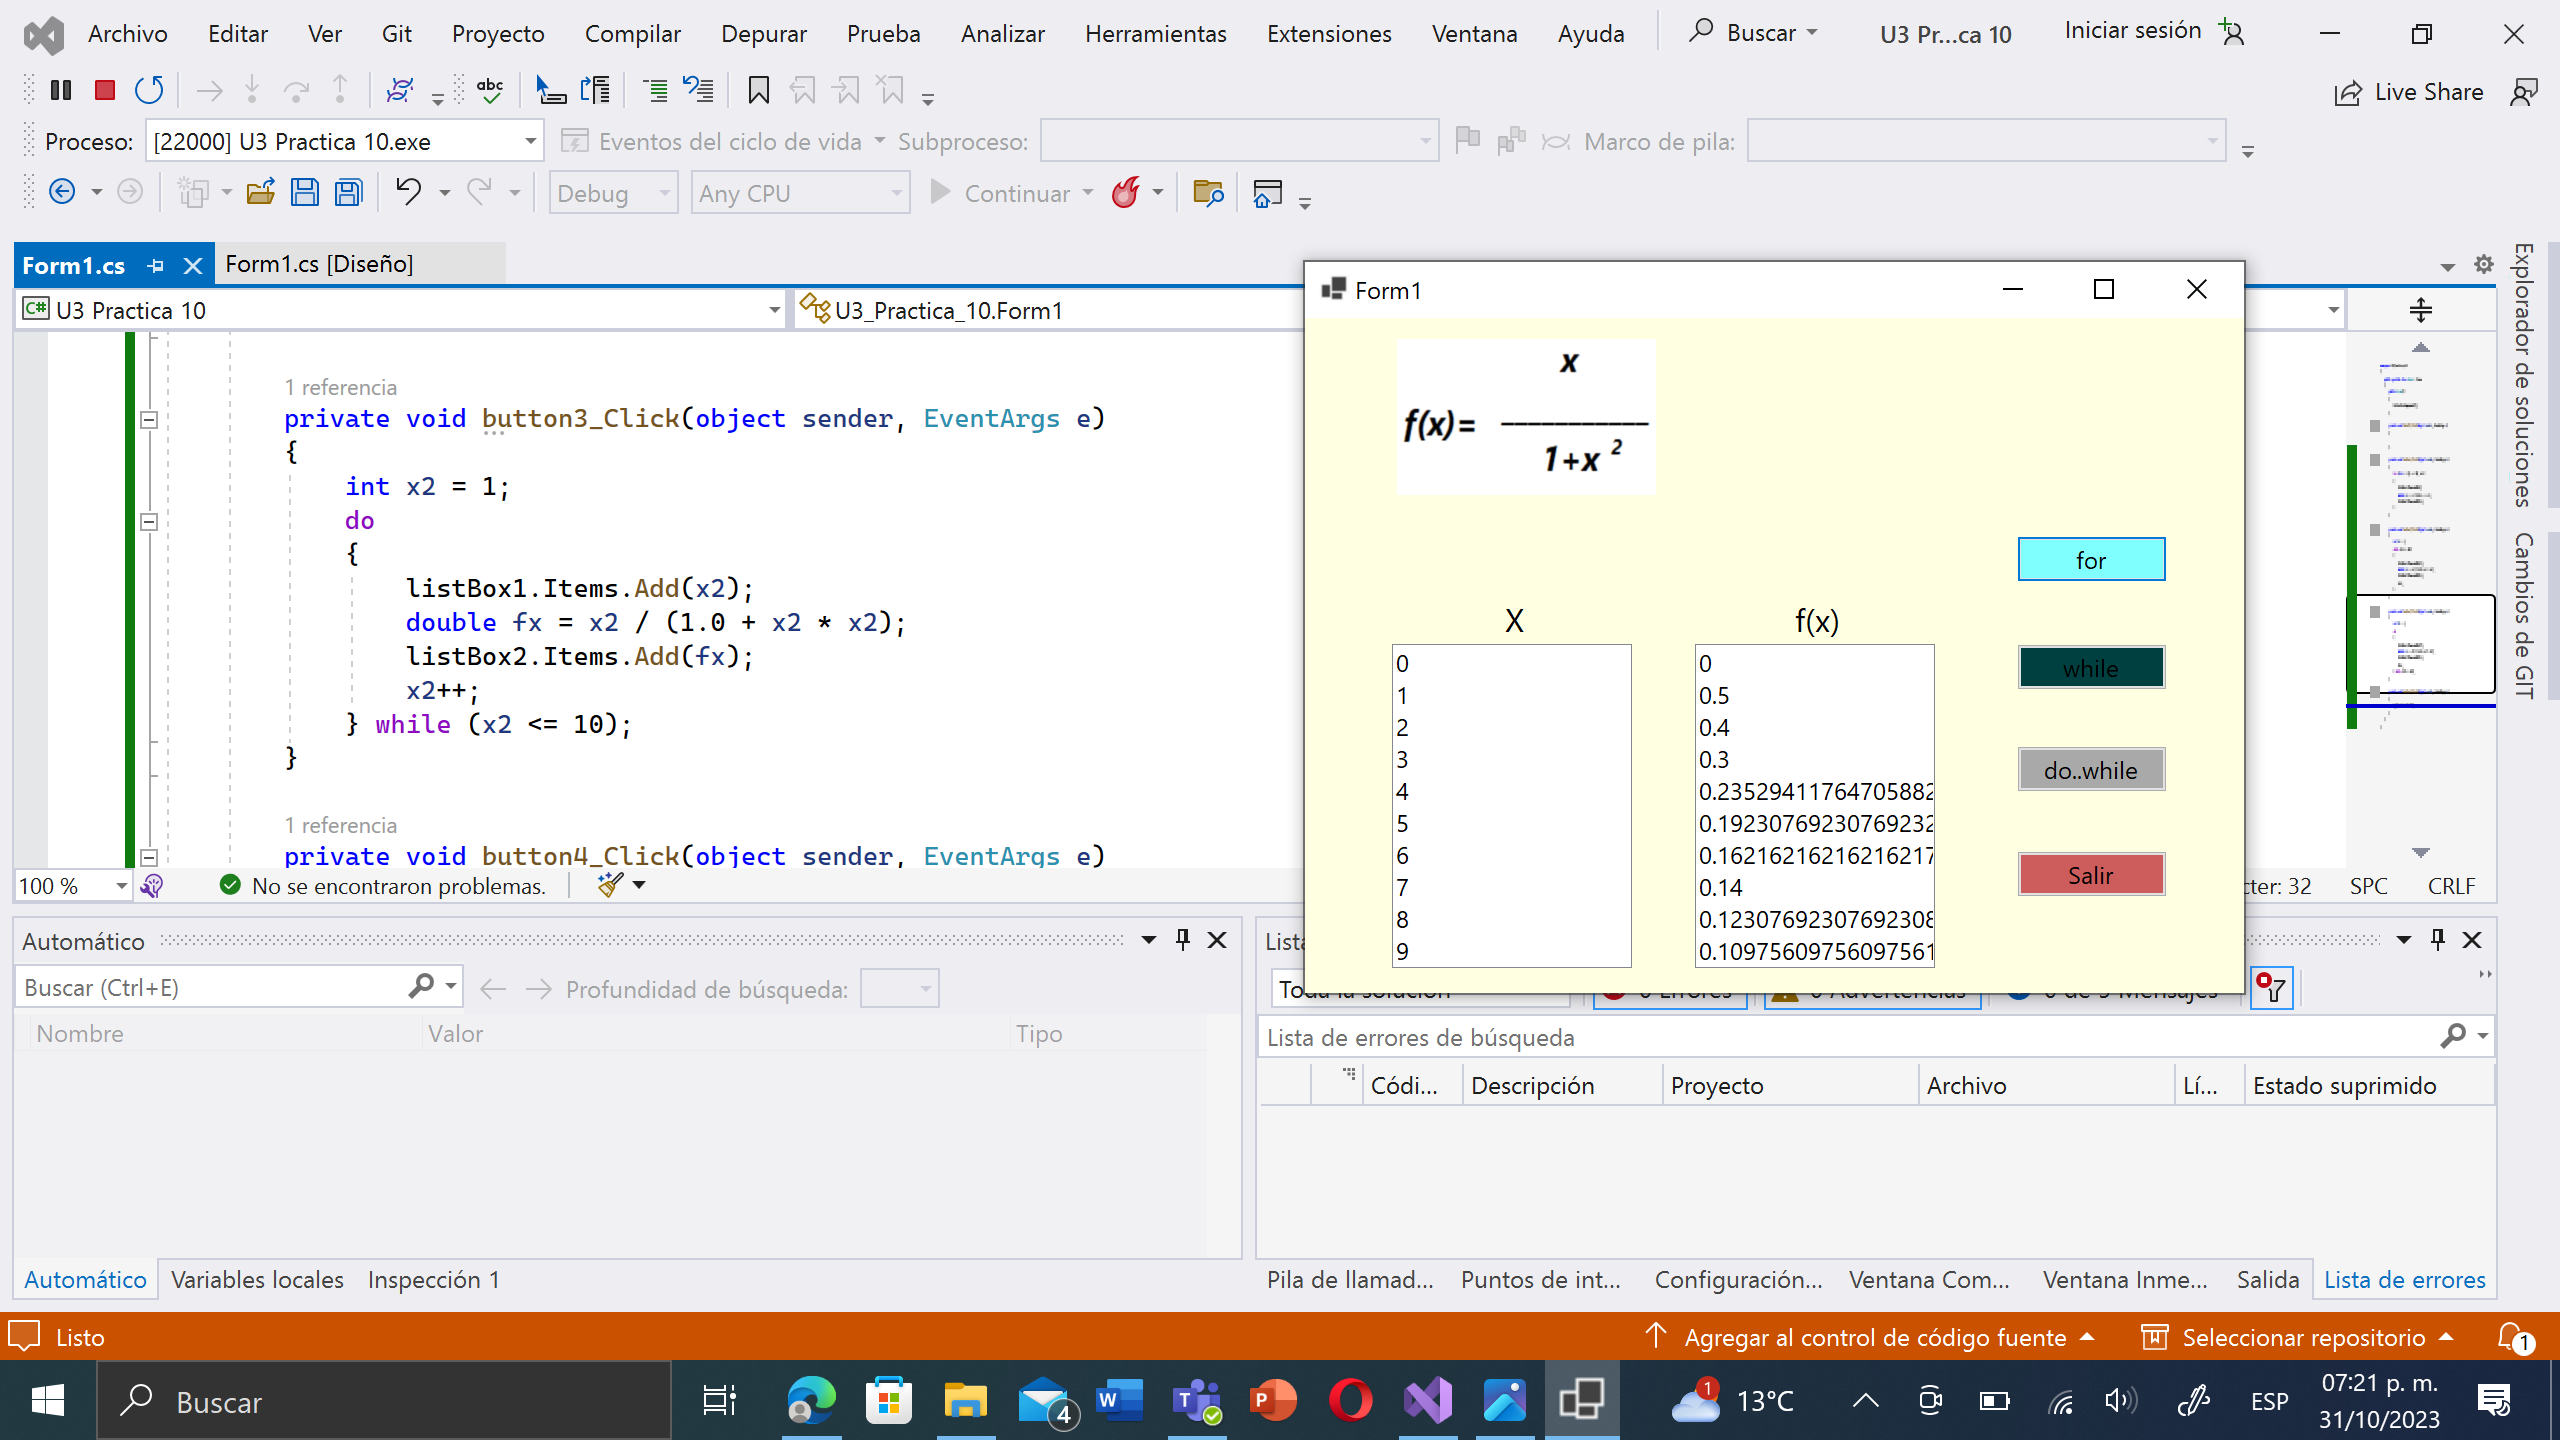Open the 100% editor zoom selector

coord(70,885)
